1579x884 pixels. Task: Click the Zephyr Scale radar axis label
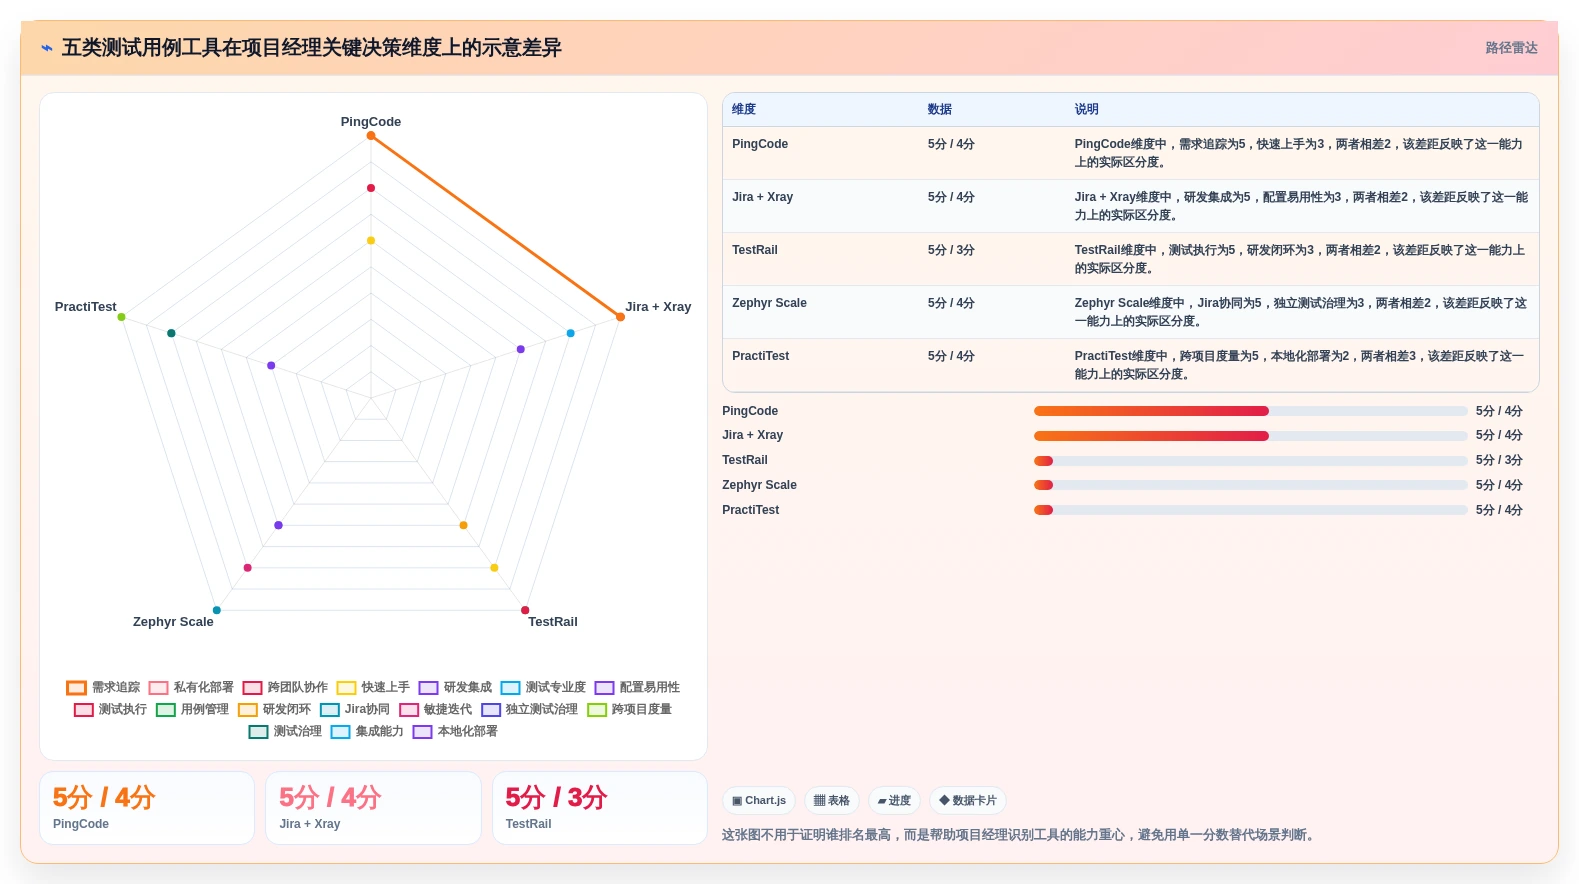(173, 621)
